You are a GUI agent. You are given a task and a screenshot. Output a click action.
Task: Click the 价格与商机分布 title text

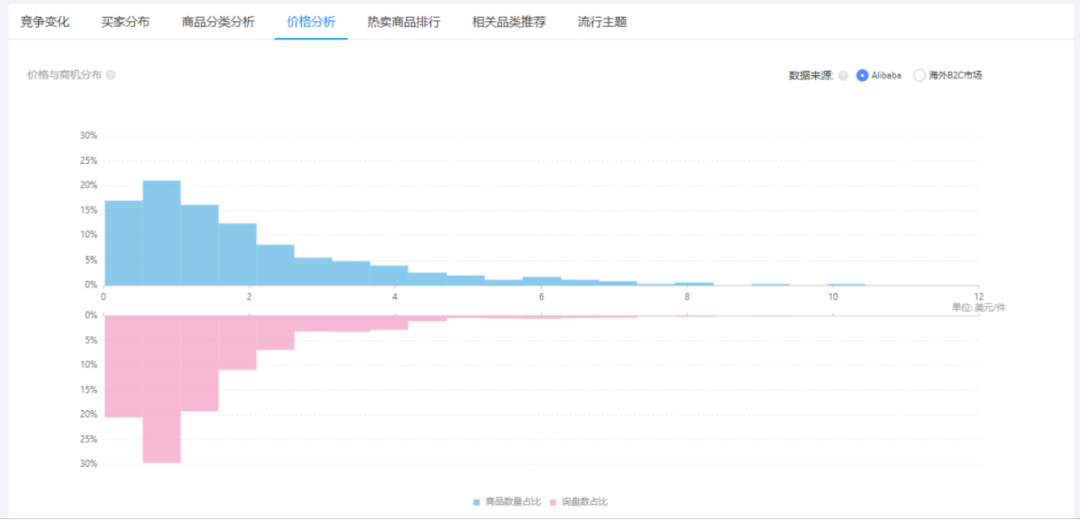coord(64,76)
